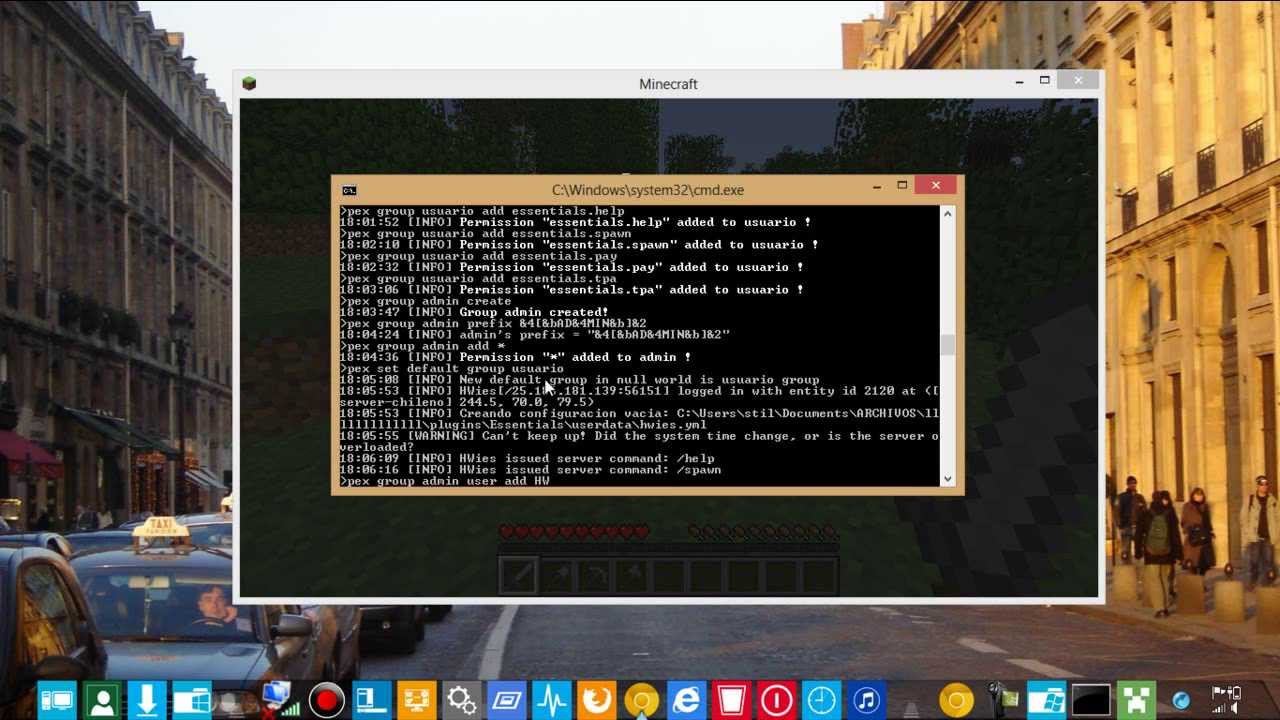Maximize the cmd.exe window

pos(902,186)
